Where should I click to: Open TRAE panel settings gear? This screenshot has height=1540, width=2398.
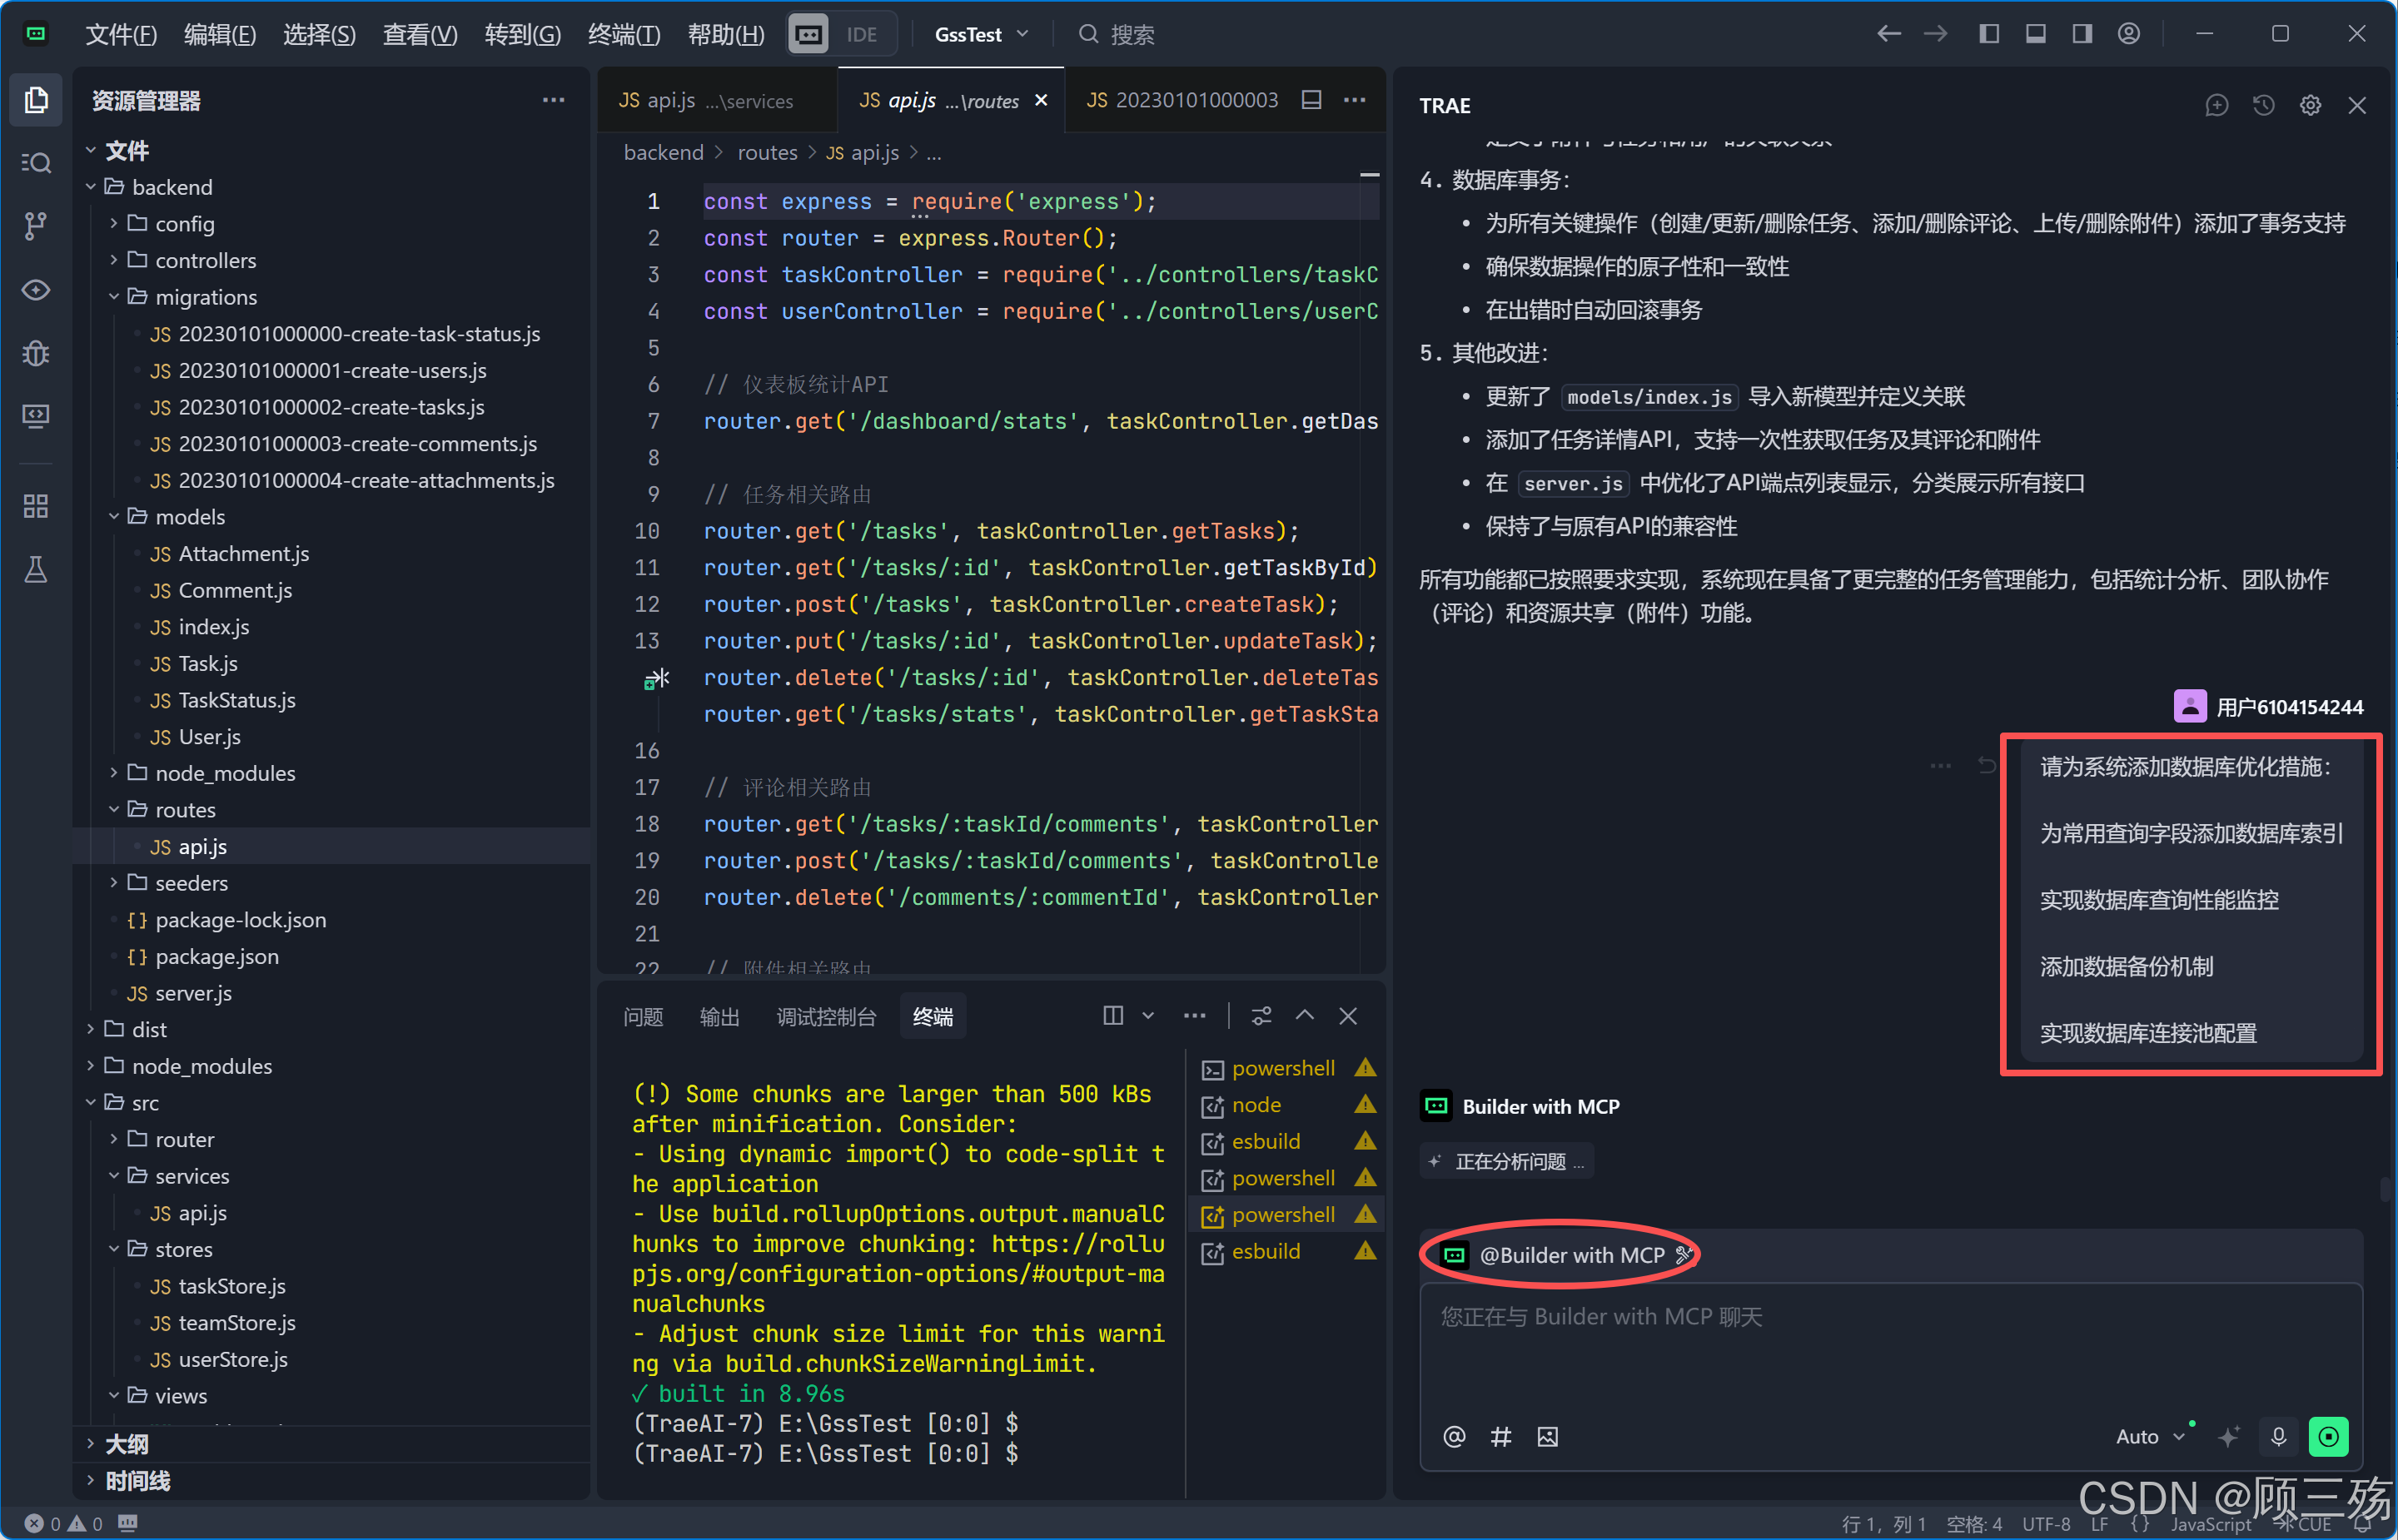[x=2310, y=105]
